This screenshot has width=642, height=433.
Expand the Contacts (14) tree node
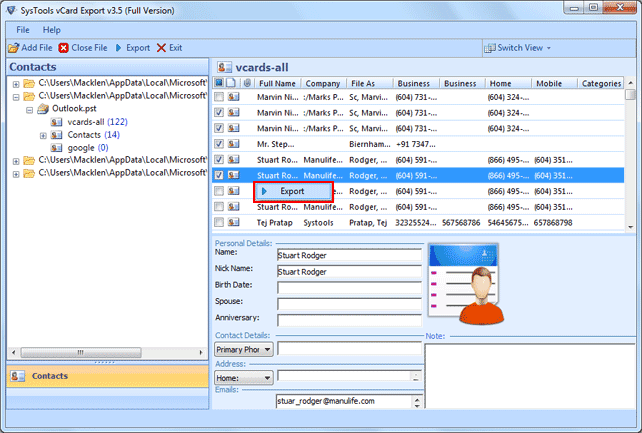tap(43, 136)
